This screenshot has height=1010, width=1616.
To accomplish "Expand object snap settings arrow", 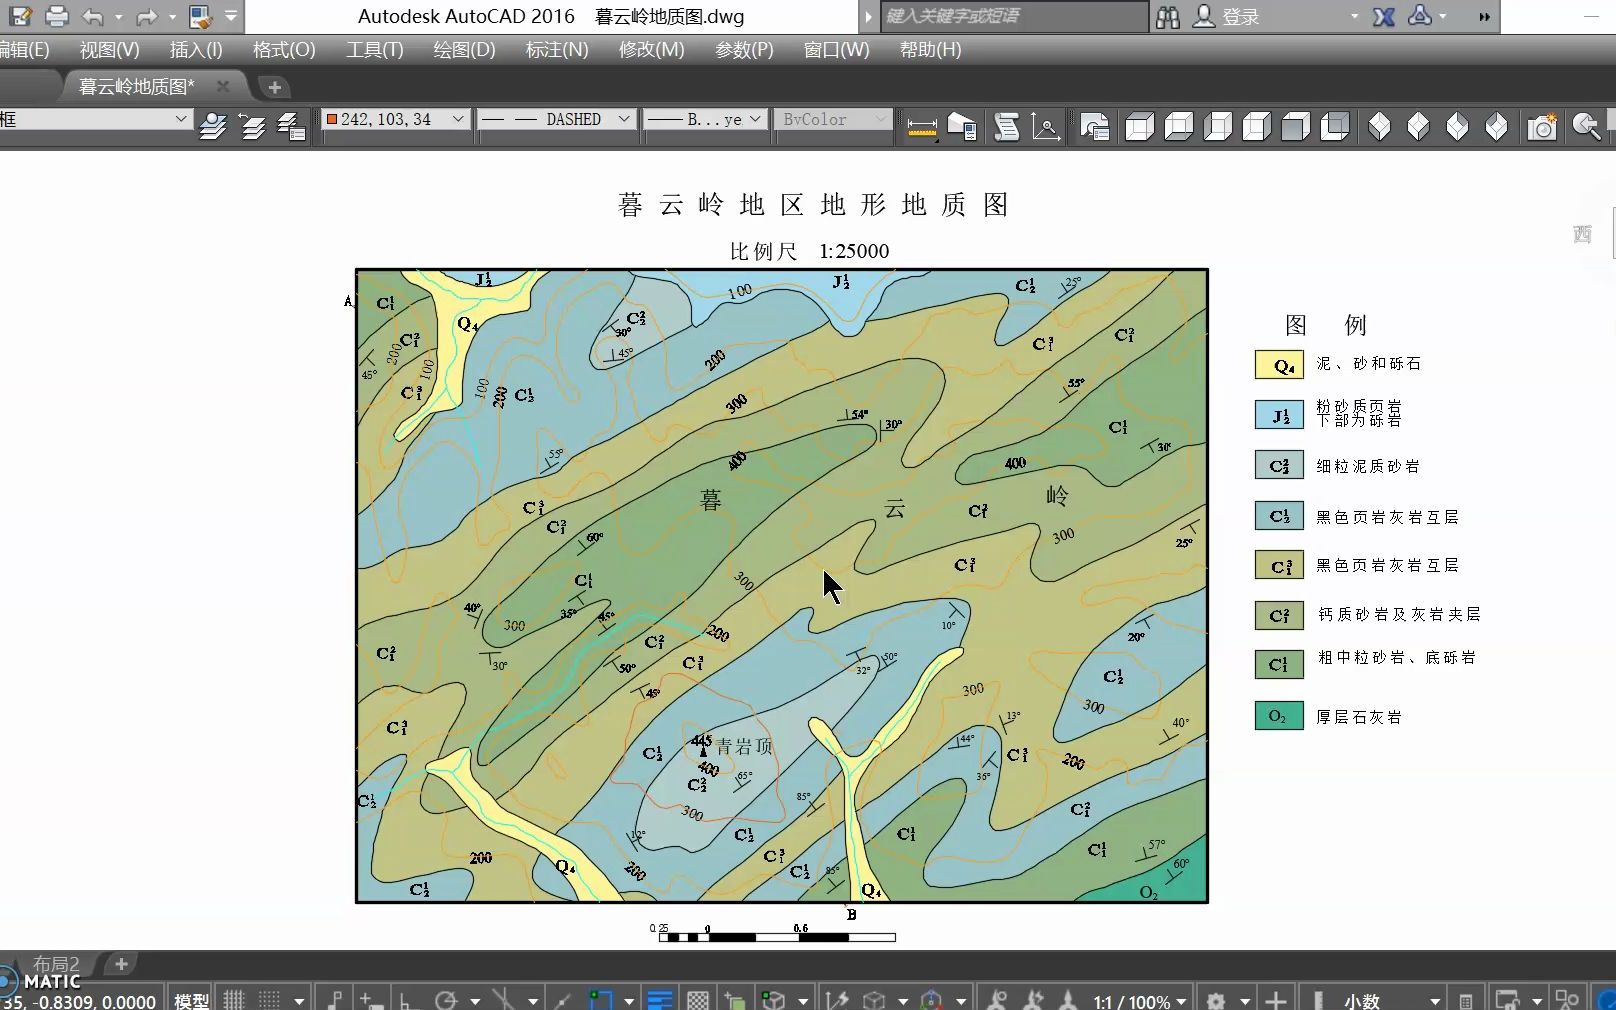I will click(628, 1001).
